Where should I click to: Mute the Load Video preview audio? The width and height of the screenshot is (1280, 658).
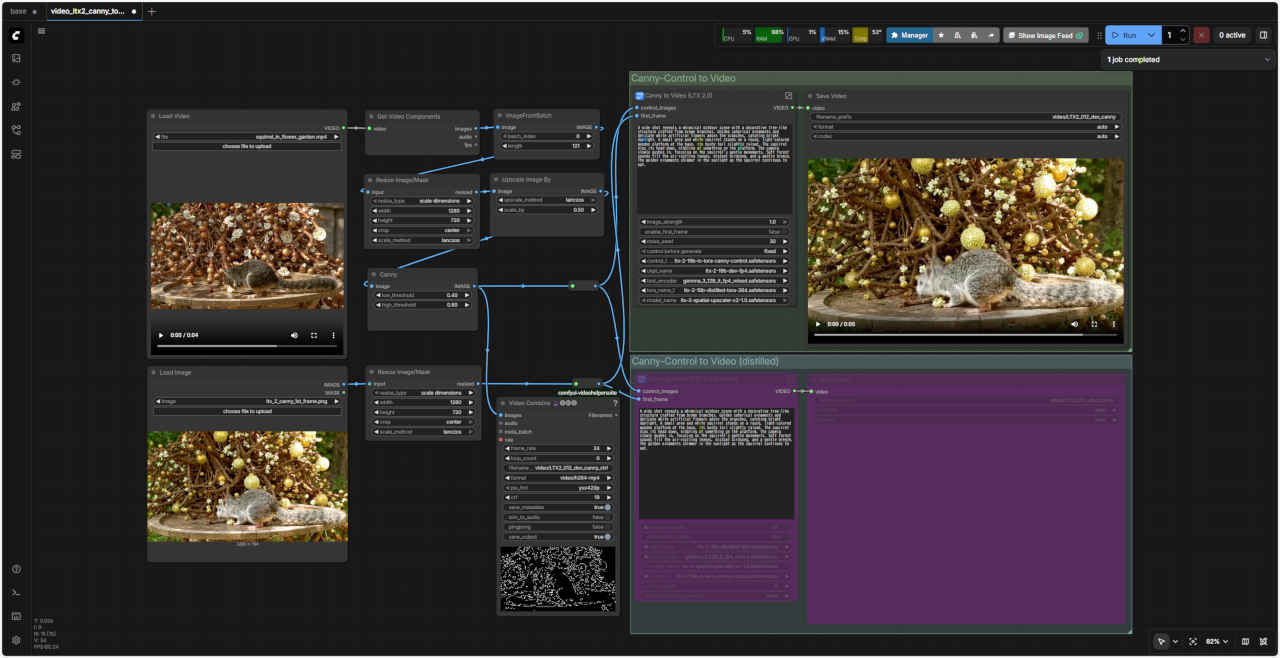294,335
